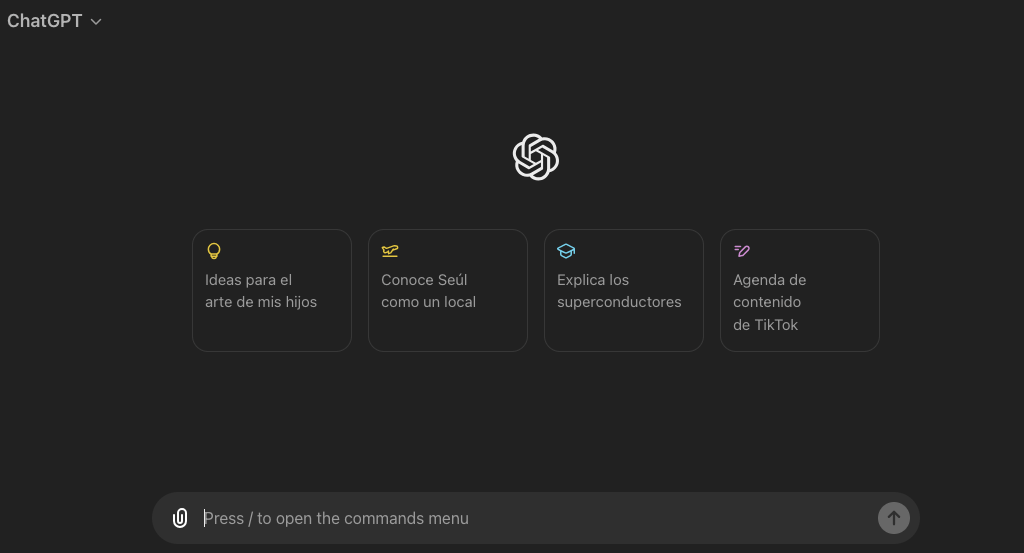This screenshot has width=1024, height=553.
Task: Click the paperclip attach file icon
Action: (x=180, y=518)
